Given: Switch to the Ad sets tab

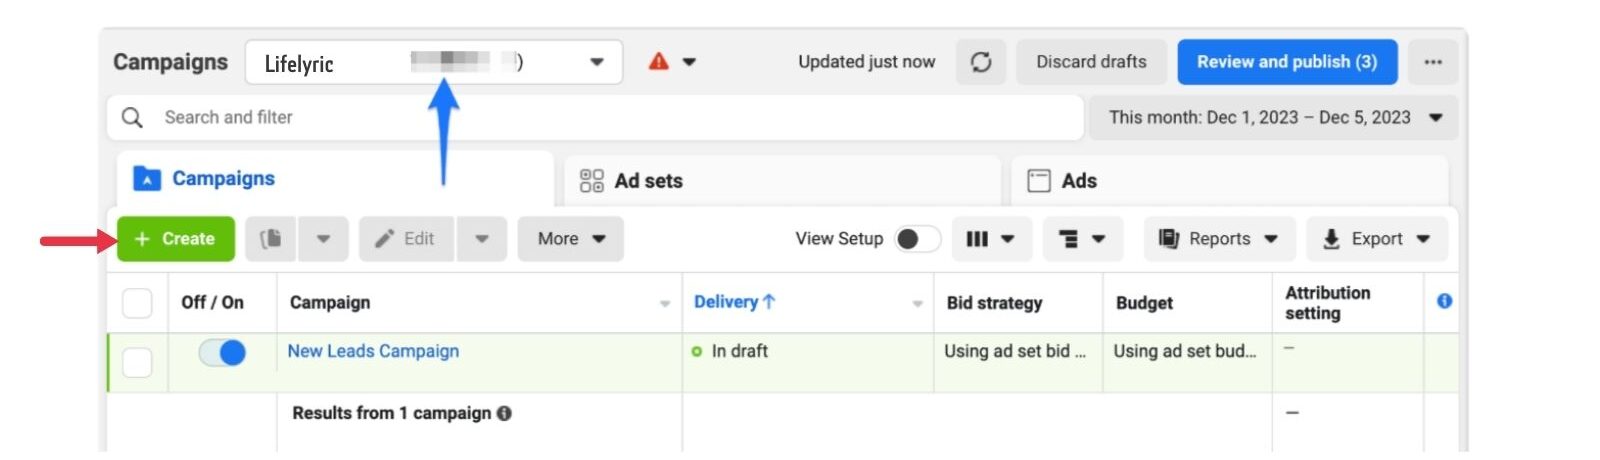Looking at the screenshot, I should click(x=648, y=181).
